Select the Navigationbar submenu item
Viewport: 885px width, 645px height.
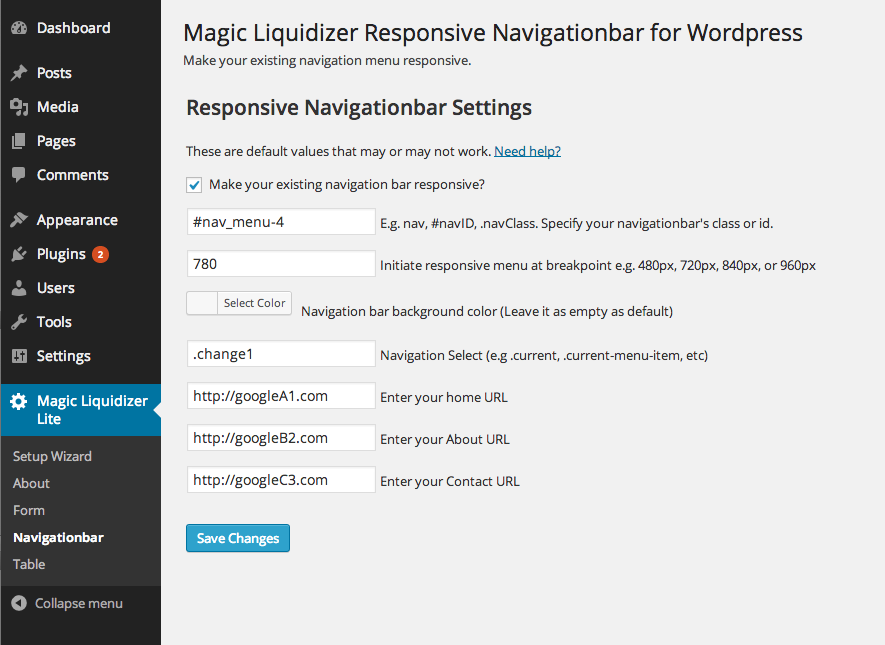point(58,537)
